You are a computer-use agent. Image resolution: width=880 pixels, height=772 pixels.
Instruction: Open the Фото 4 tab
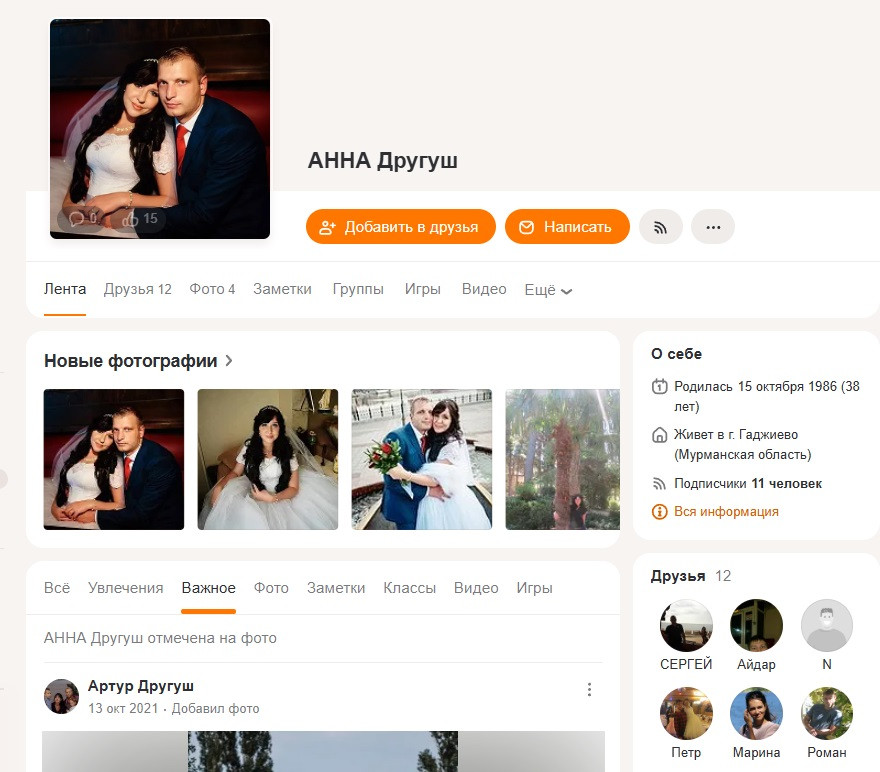pyautogui.click(x=212, y=289)
